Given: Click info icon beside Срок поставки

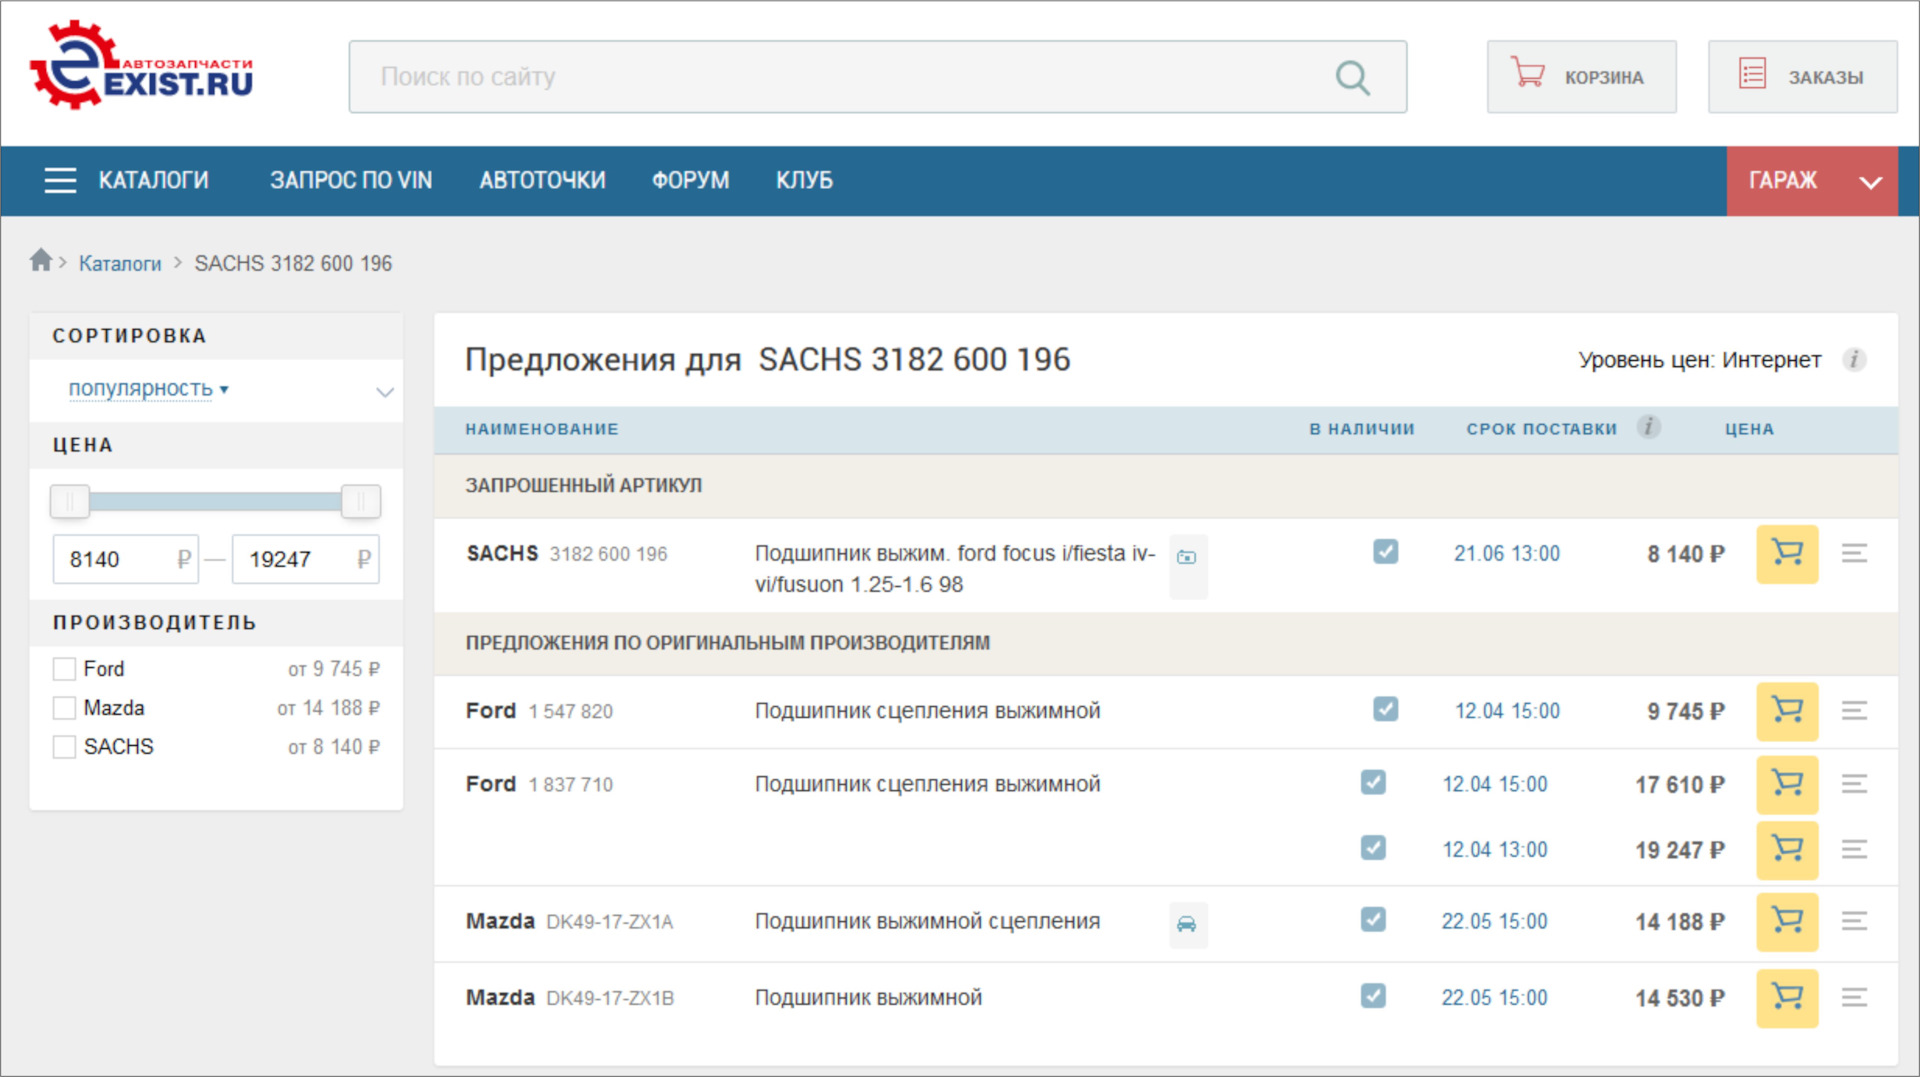Looking at the screenshot, I should [1648, 427].
